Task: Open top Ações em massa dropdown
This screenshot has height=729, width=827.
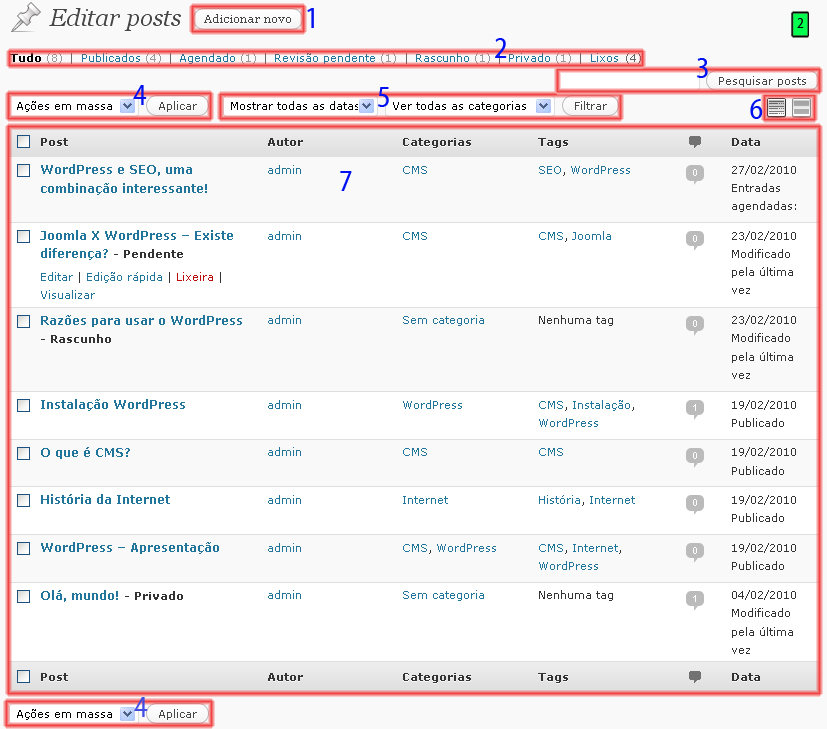Action: coord(73,106)
